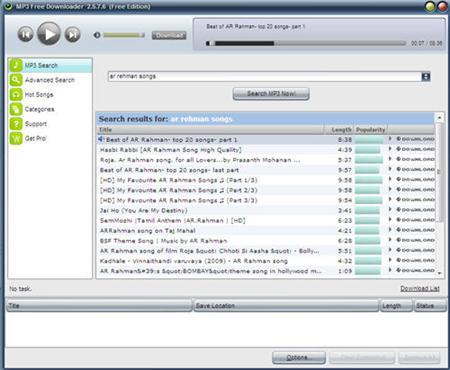This screenshot has height=370, width=450.
Task: Download 'ARRahman song on Taj Mahal'
Action: coord(415,230)
